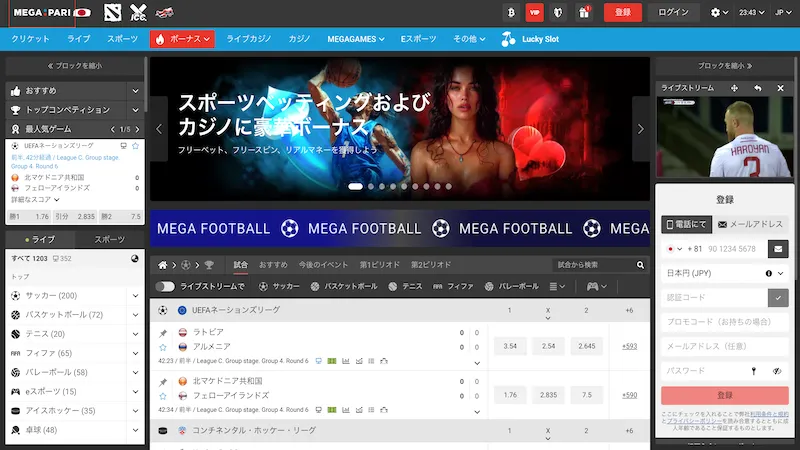
Task: Filter by サッカー in sport filter bar
Action: pos(279,287)
